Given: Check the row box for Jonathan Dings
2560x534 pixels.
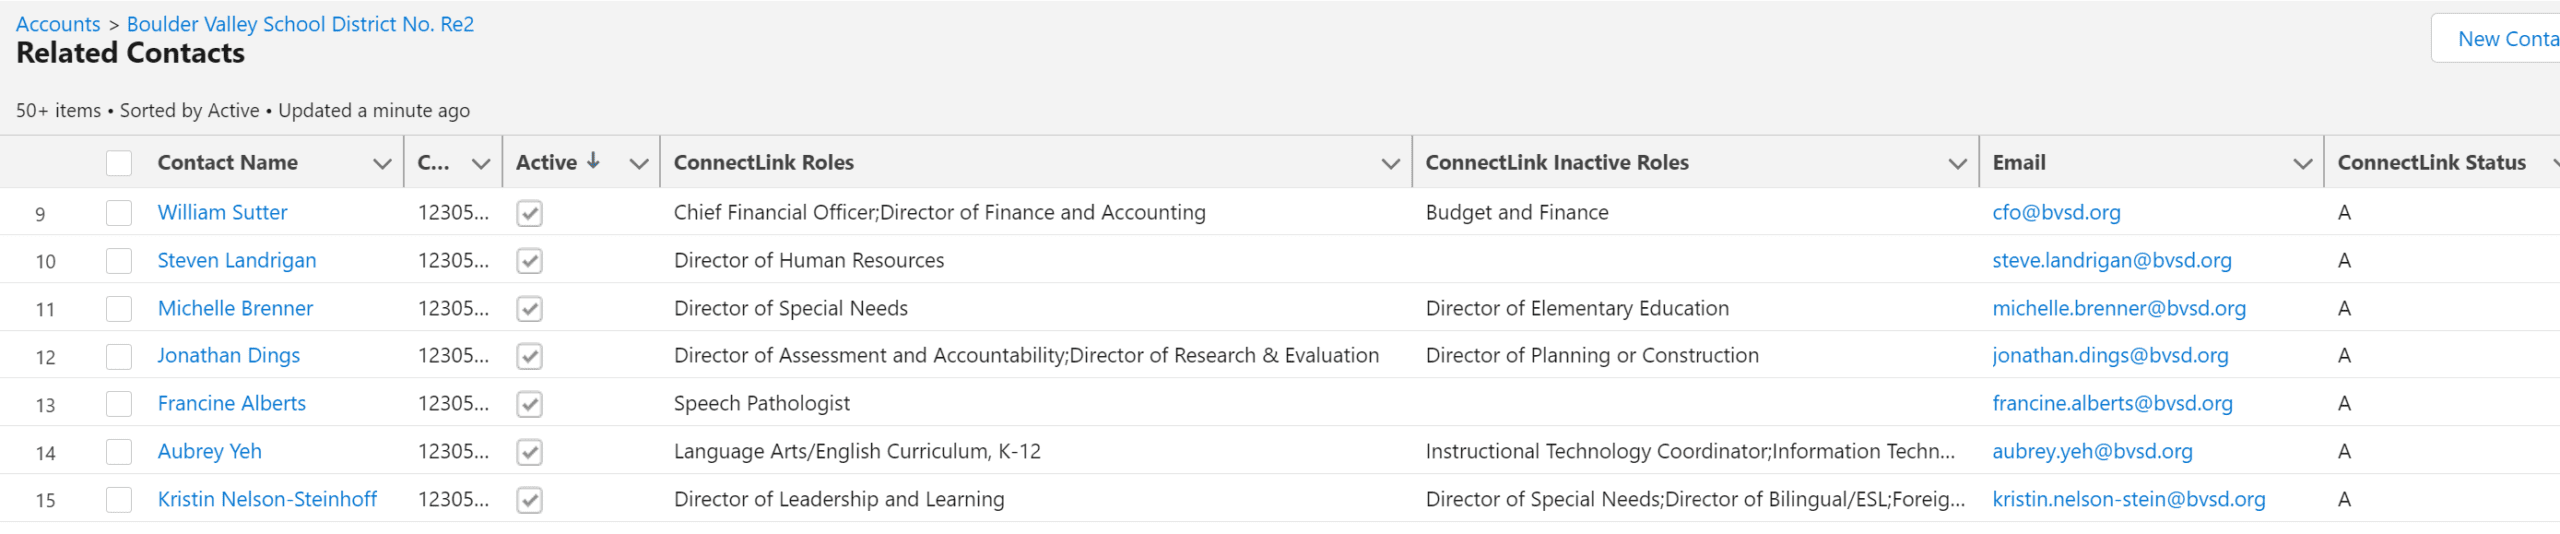Looking at the screenshot, I should coord(119,356).
